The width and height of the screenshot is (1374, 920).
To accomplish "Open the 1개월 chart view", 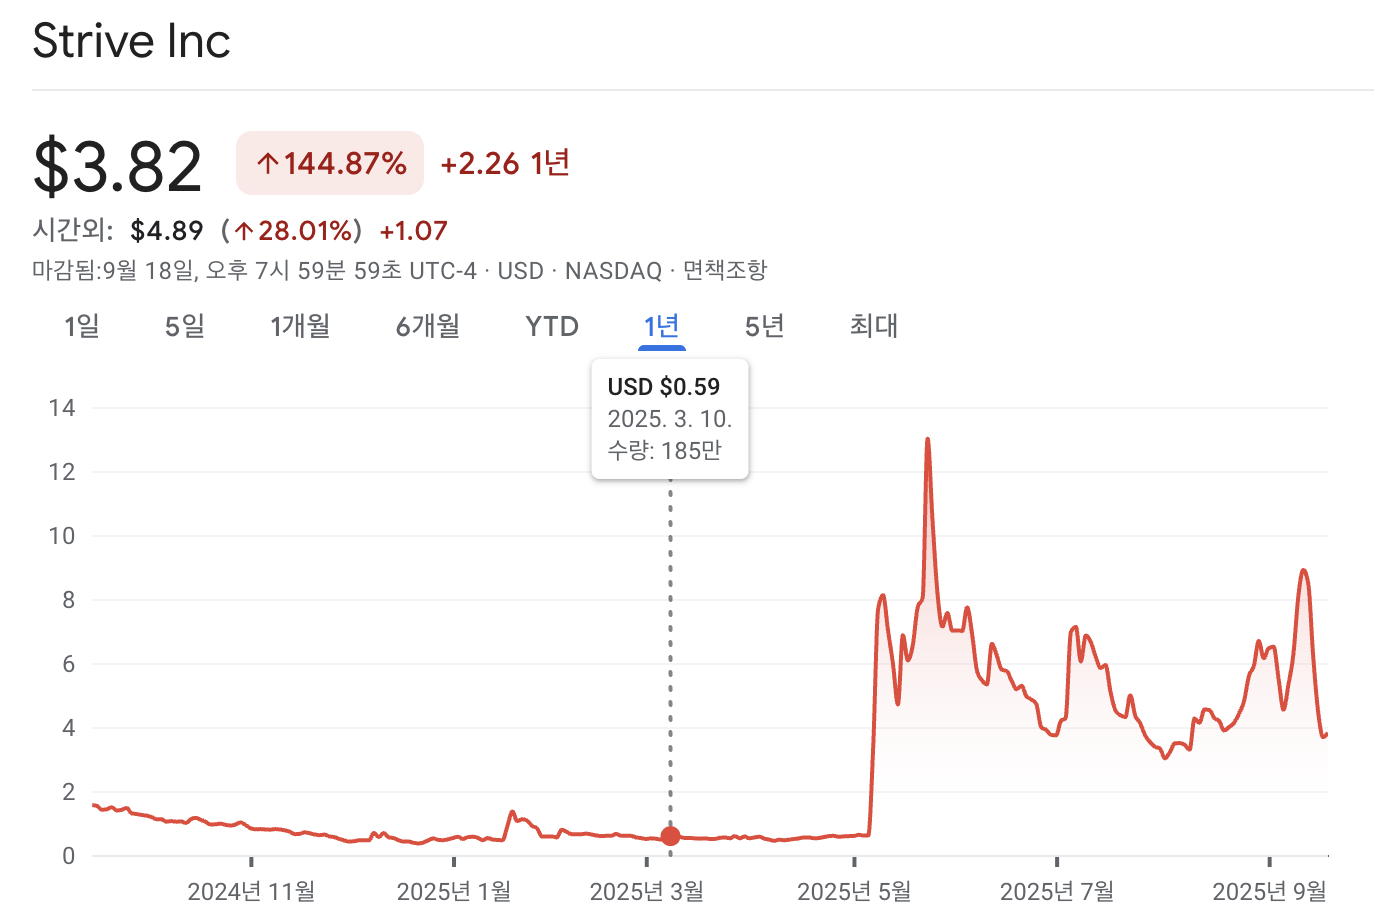I will [300, 326].
